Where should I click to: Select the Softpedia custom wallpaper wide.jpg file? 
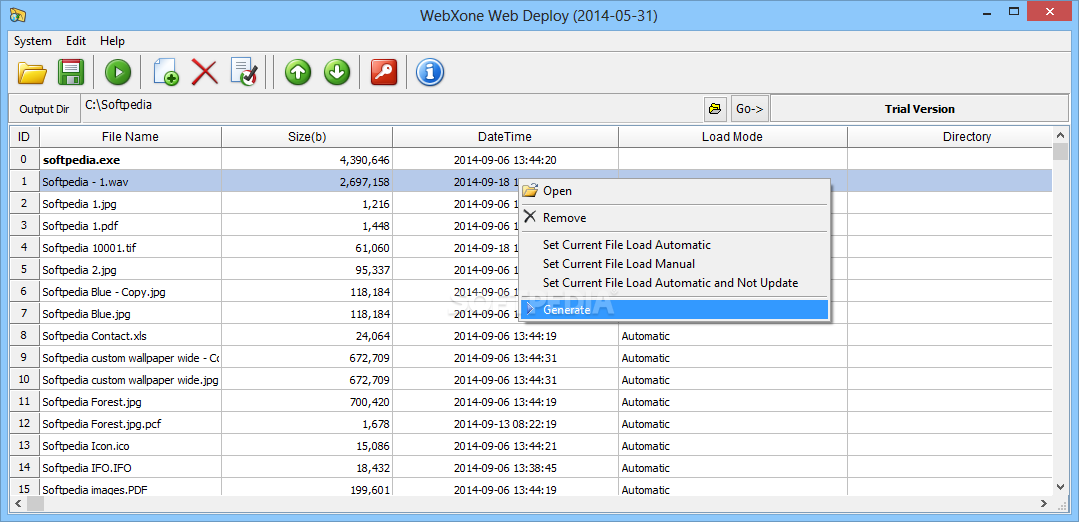click(x=130, y=380)
